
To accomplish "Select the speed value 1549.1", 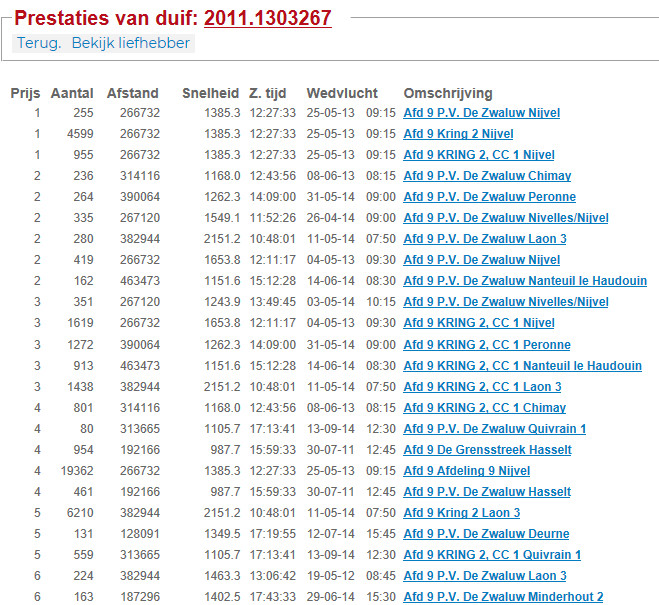I will click(x=222, y=218).
